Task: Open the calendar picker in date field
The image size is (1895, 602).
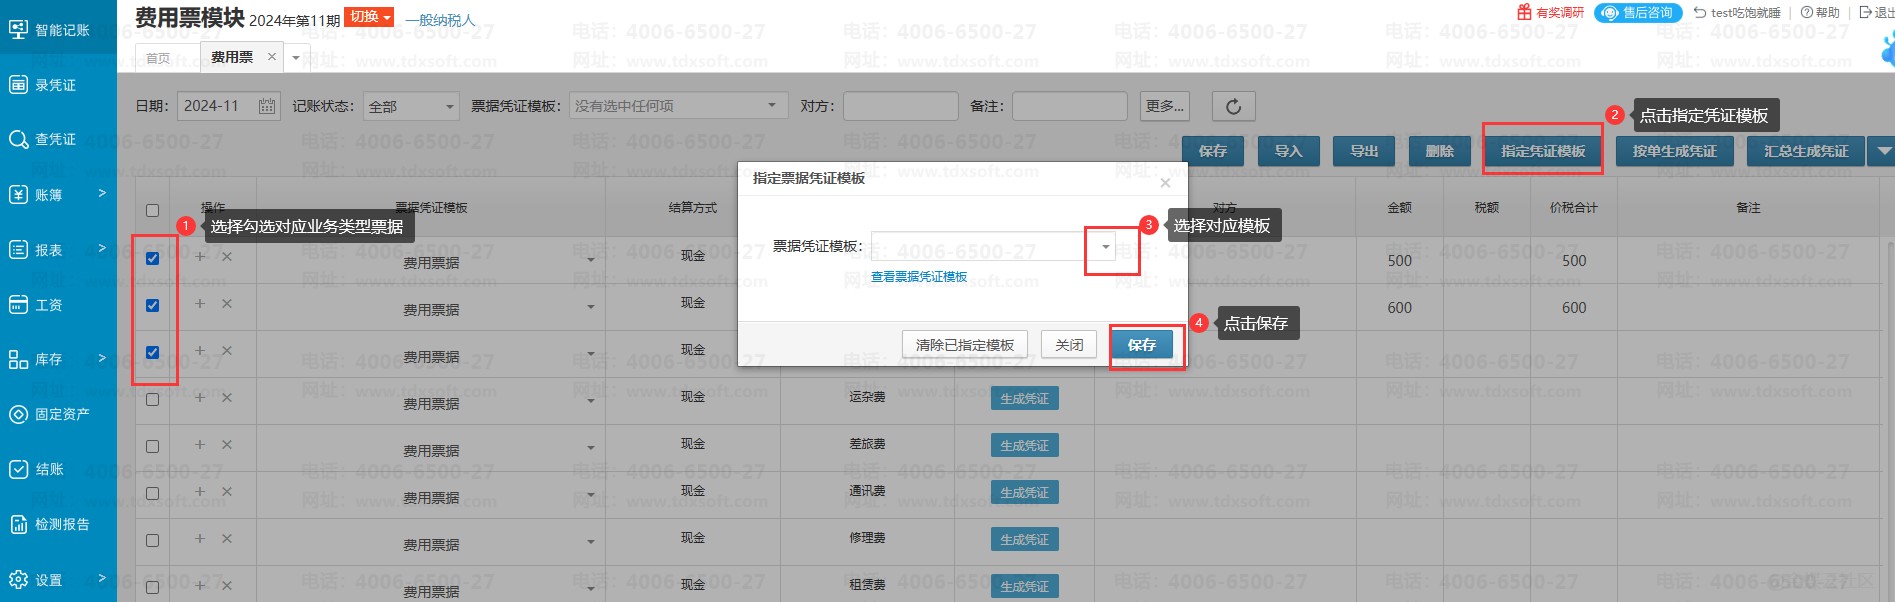Action: (x=267, y=106)
